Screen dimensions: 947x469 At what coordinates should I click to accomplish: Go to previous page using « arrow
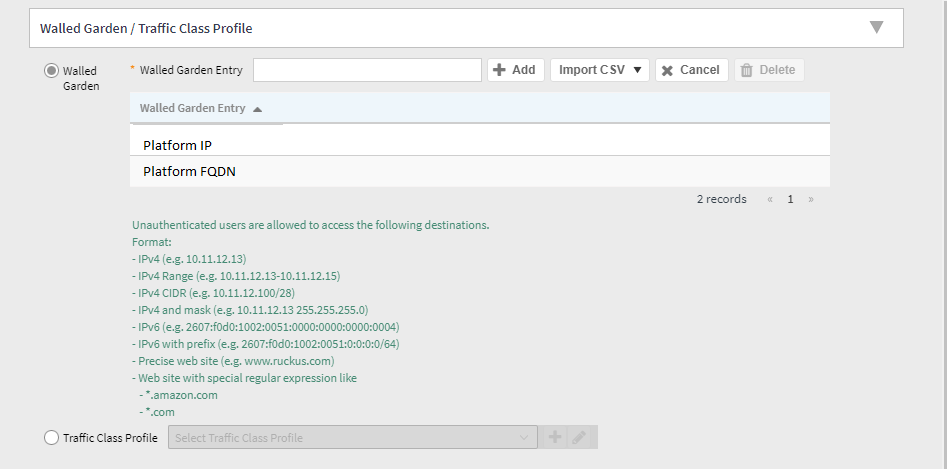[770, 199]
